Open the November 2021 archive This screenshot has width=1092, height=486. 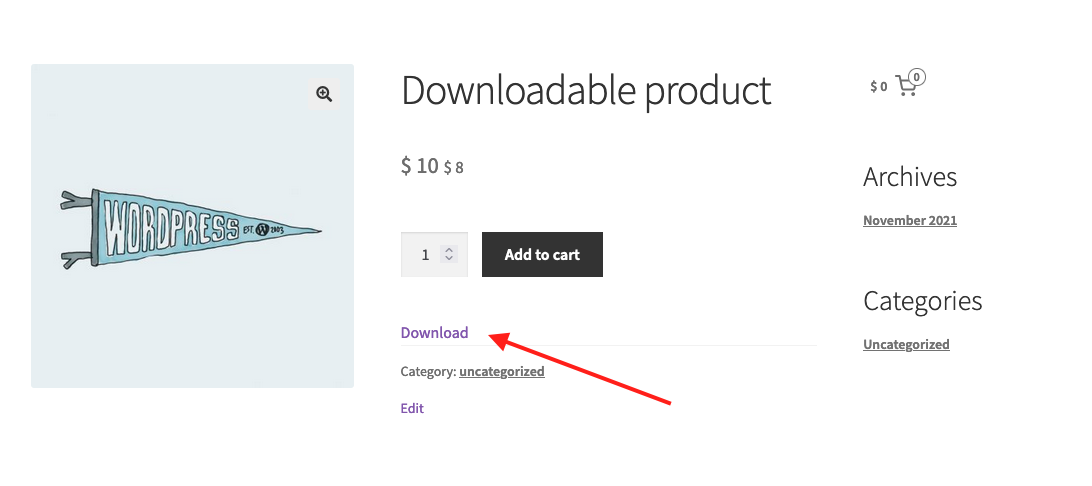tap(910, 221)
